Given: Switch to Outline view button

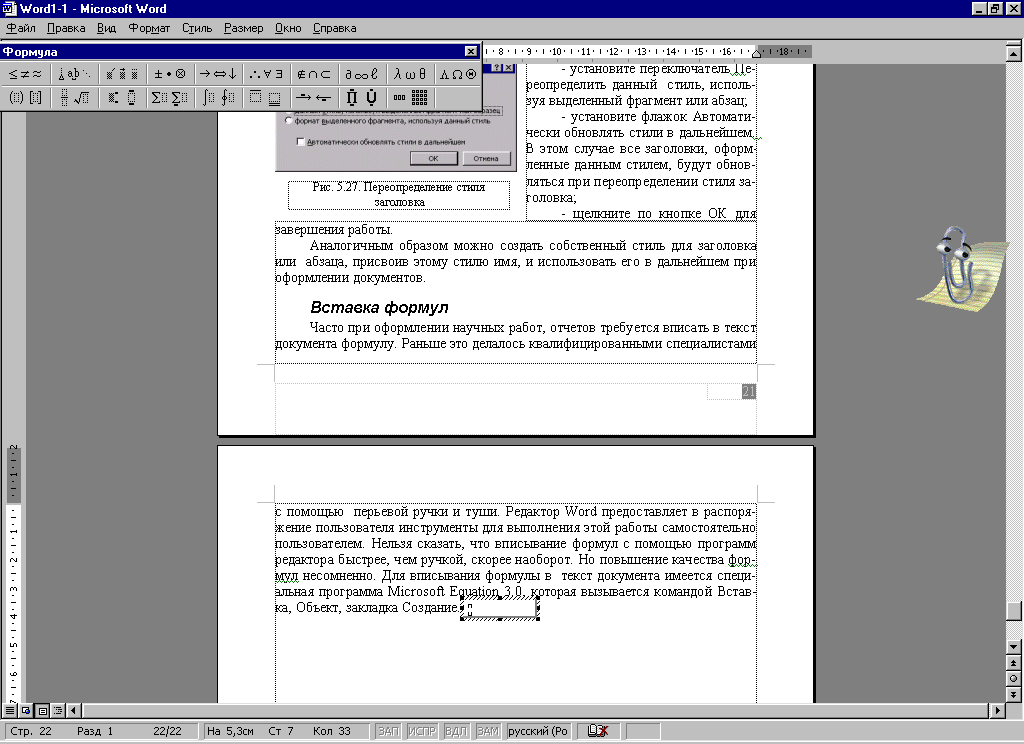Looking at the screenshot, I should (x=57, y=710).
